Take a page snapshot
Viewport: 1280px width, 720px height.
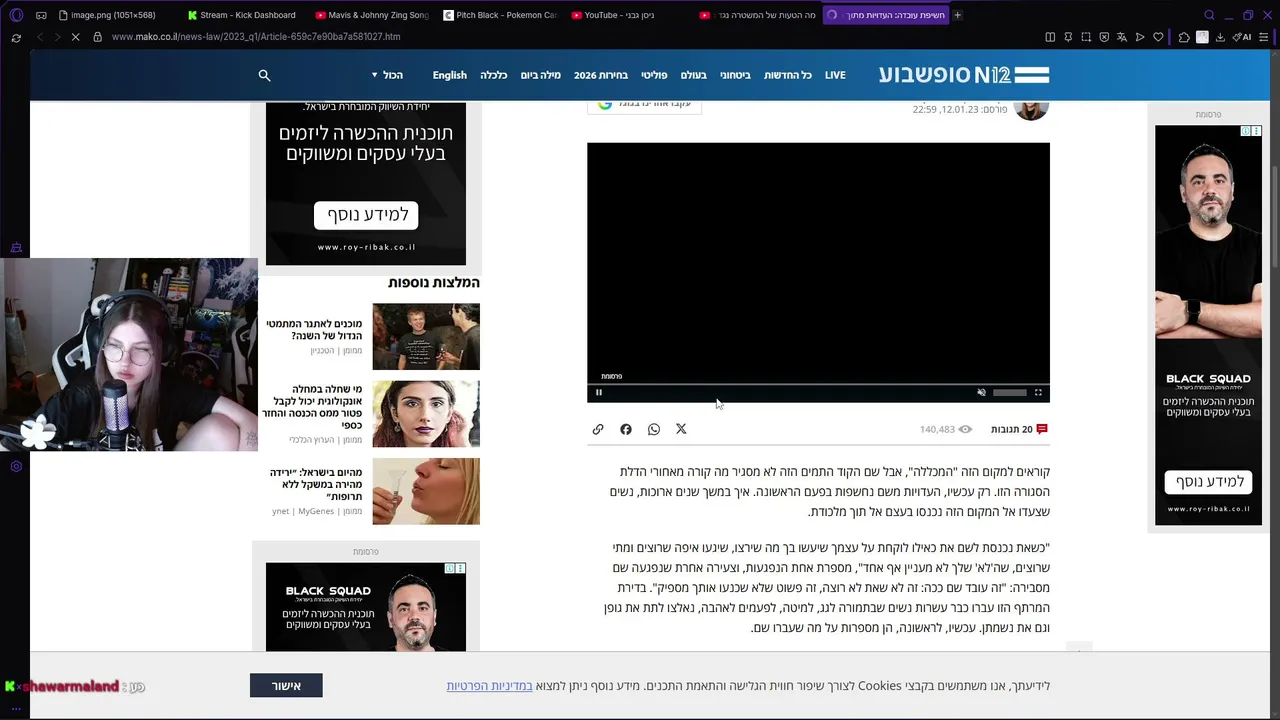pos(1086,37)
